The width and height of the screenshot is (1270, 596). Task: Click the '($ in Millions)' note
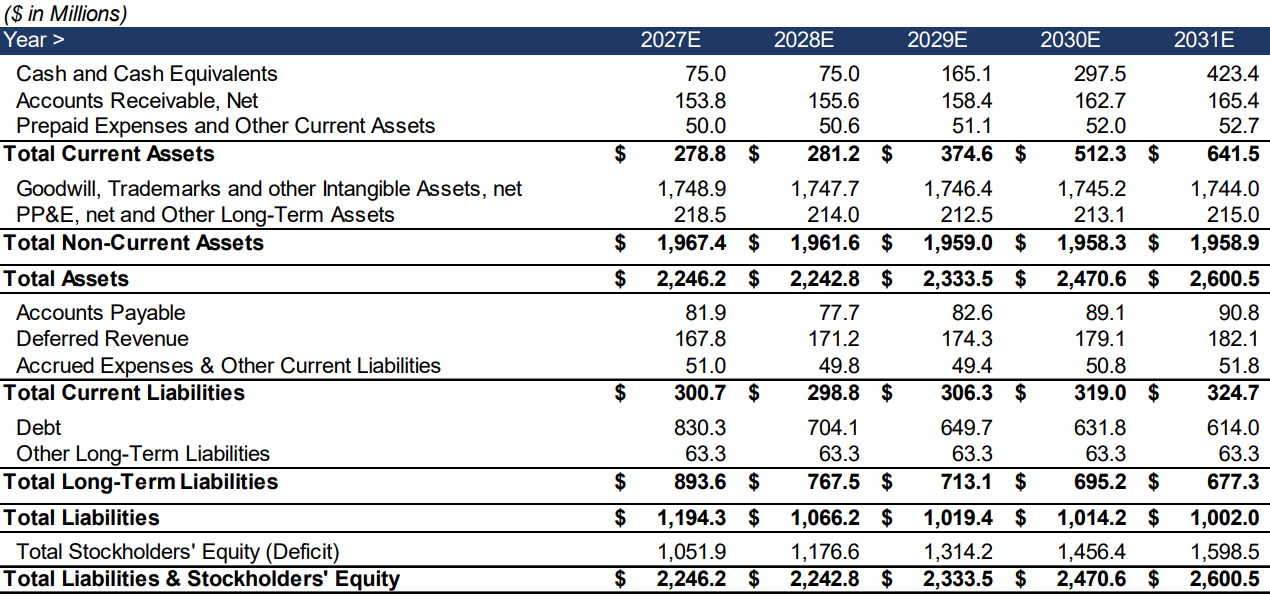pos(65,14)
